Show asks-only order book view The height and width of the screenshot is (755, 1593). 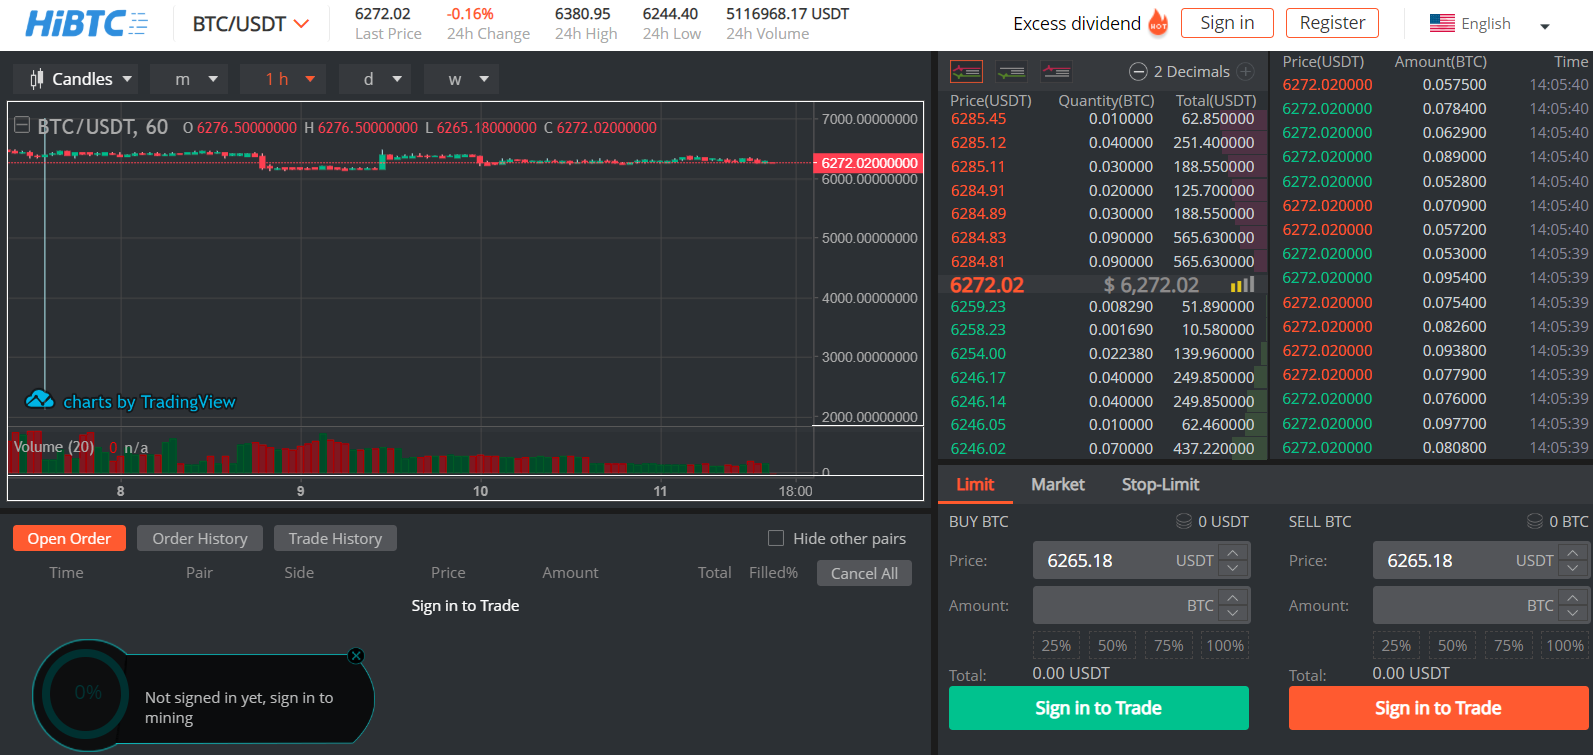tap(1056, 71)
